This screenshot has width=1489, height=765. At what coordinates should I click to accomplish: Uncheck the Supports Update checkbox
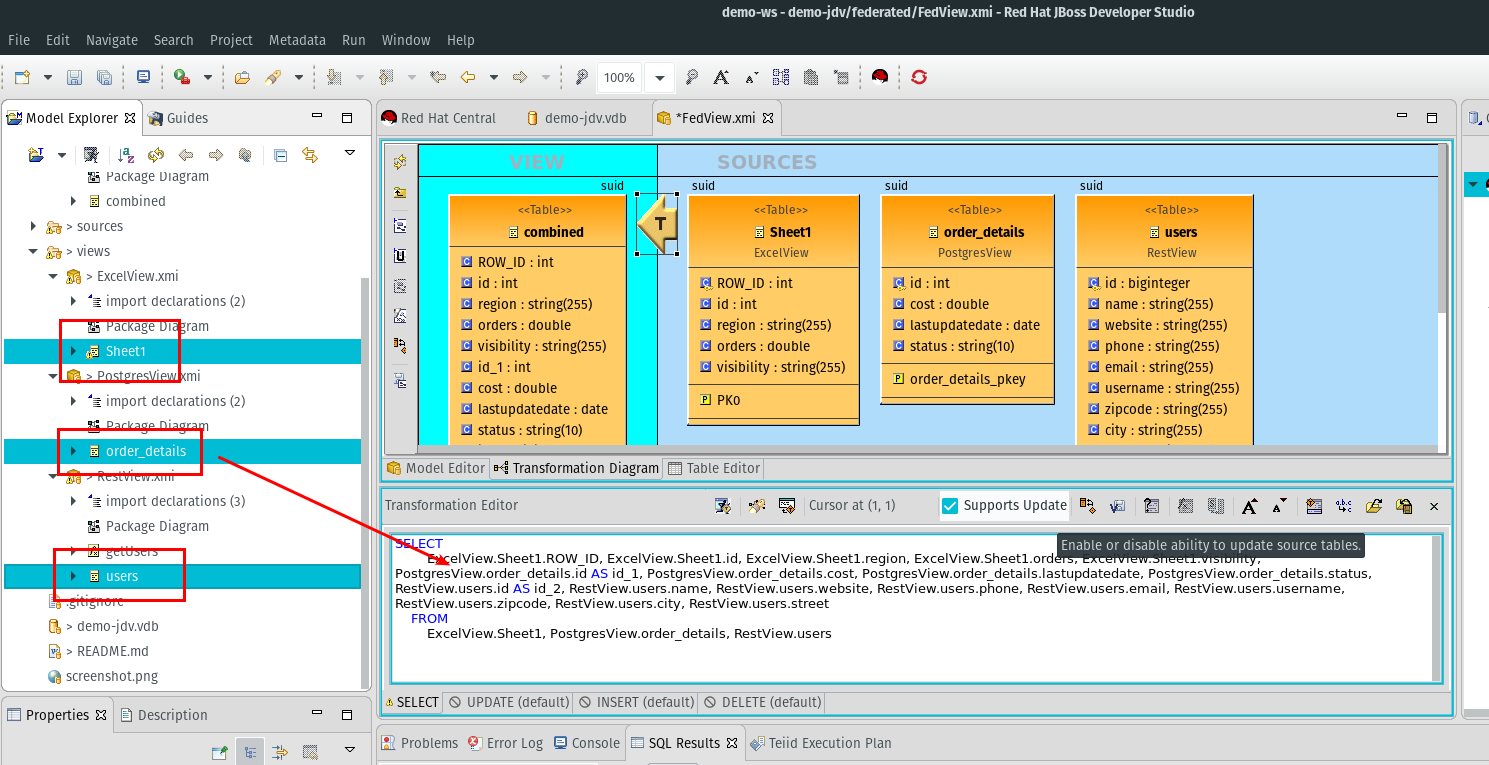951,506
